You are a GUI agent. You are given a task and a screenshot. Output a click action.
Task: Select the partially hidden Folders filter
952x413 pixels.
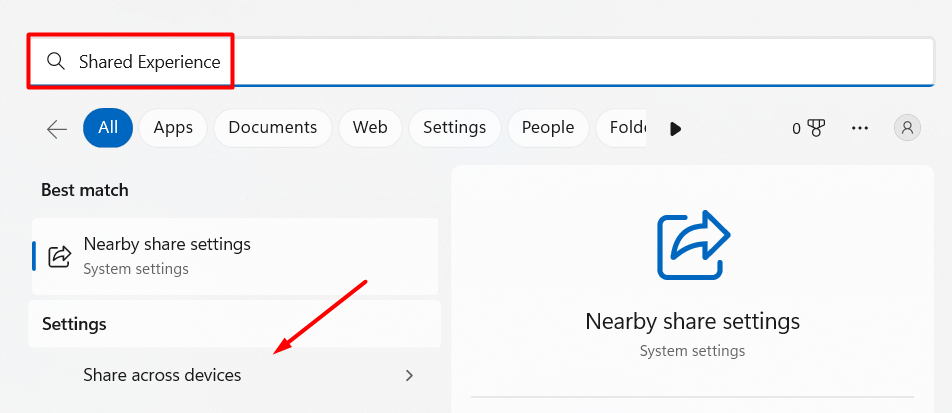(622, 128)
